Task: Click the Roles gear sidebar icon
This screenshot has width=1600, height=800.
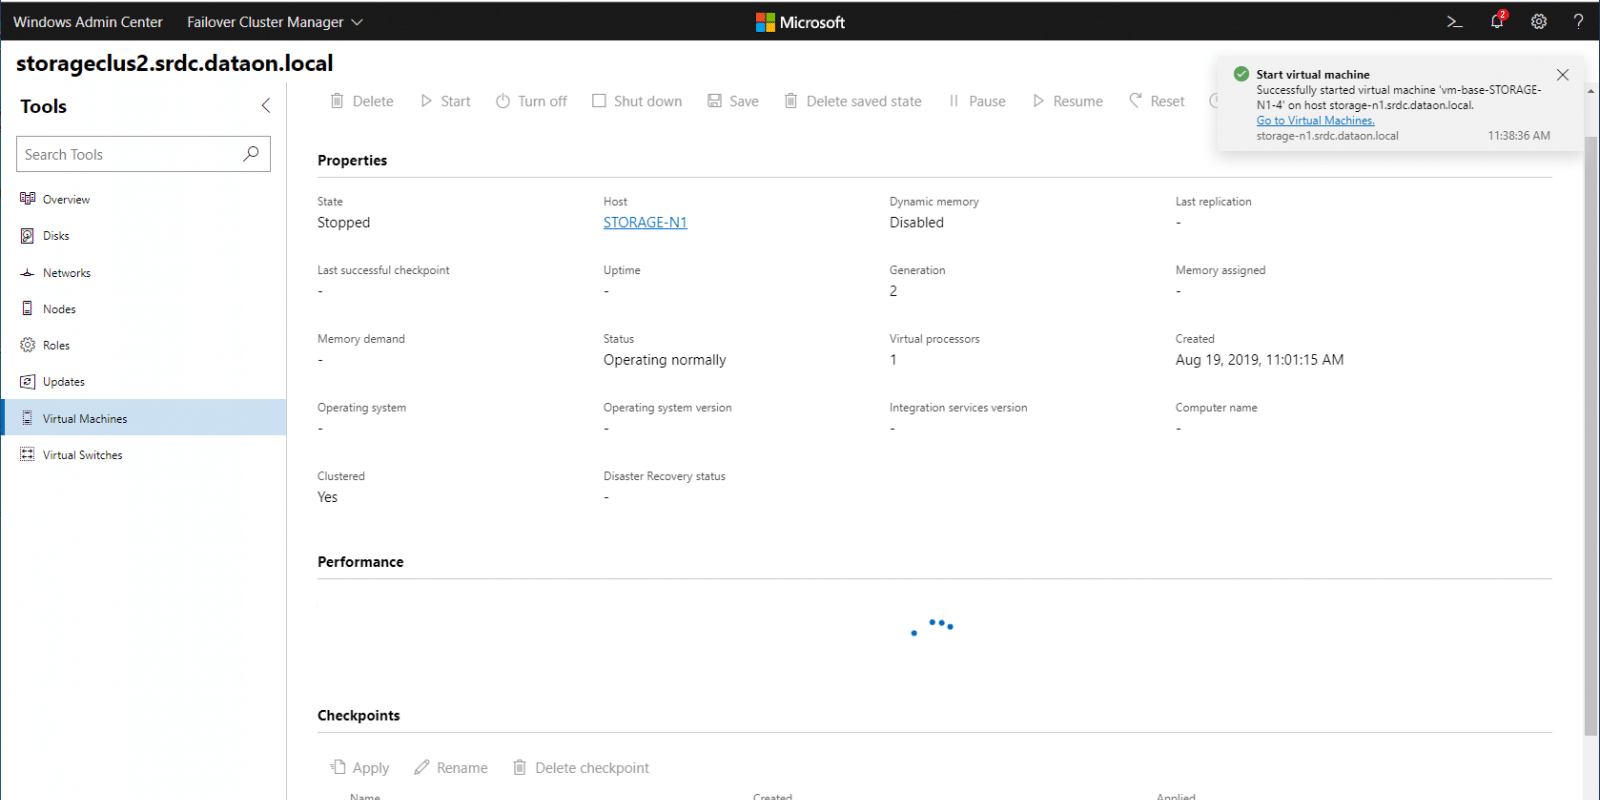Action: click(27, 345)
